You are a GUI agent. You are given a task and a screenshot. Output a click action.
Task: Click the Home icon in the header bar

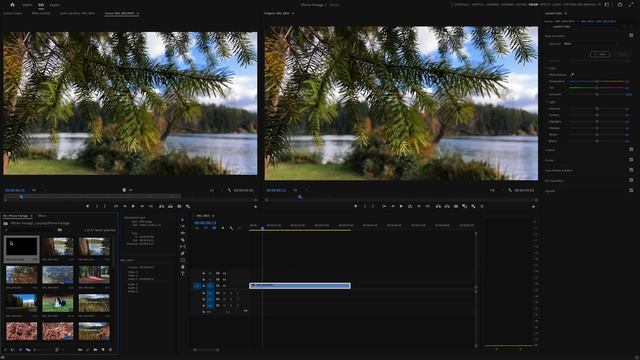coord(12,5)
